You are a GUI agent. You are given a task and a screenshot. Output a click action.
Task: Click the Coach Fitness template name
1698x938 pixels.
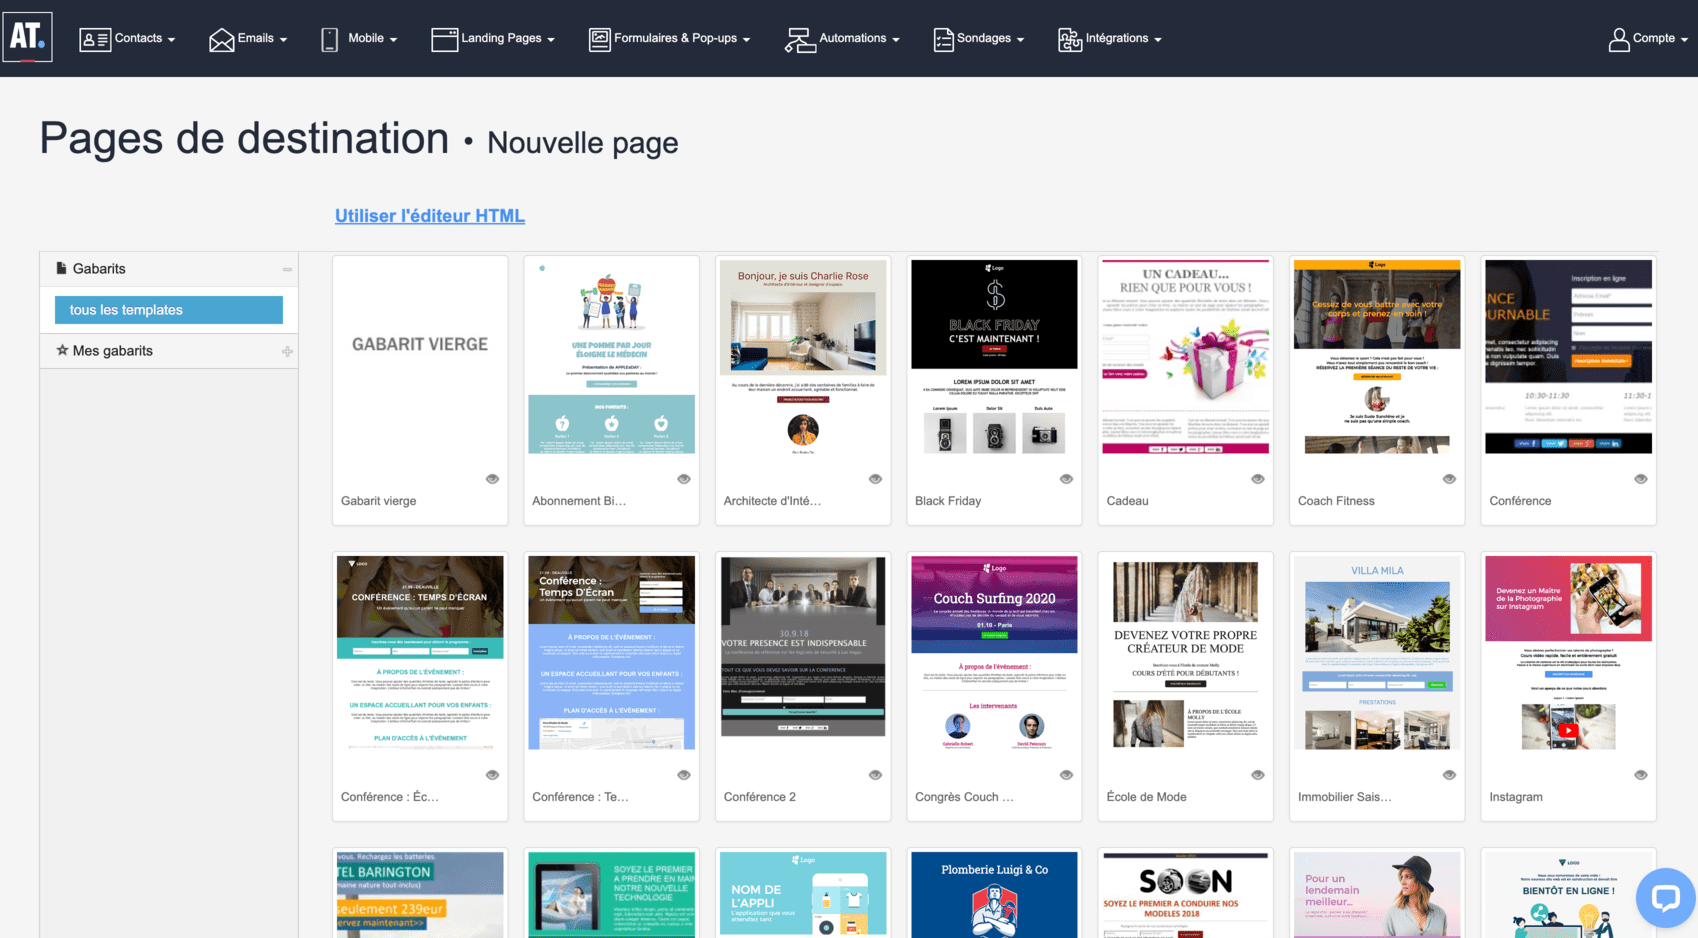[1336, 501]
